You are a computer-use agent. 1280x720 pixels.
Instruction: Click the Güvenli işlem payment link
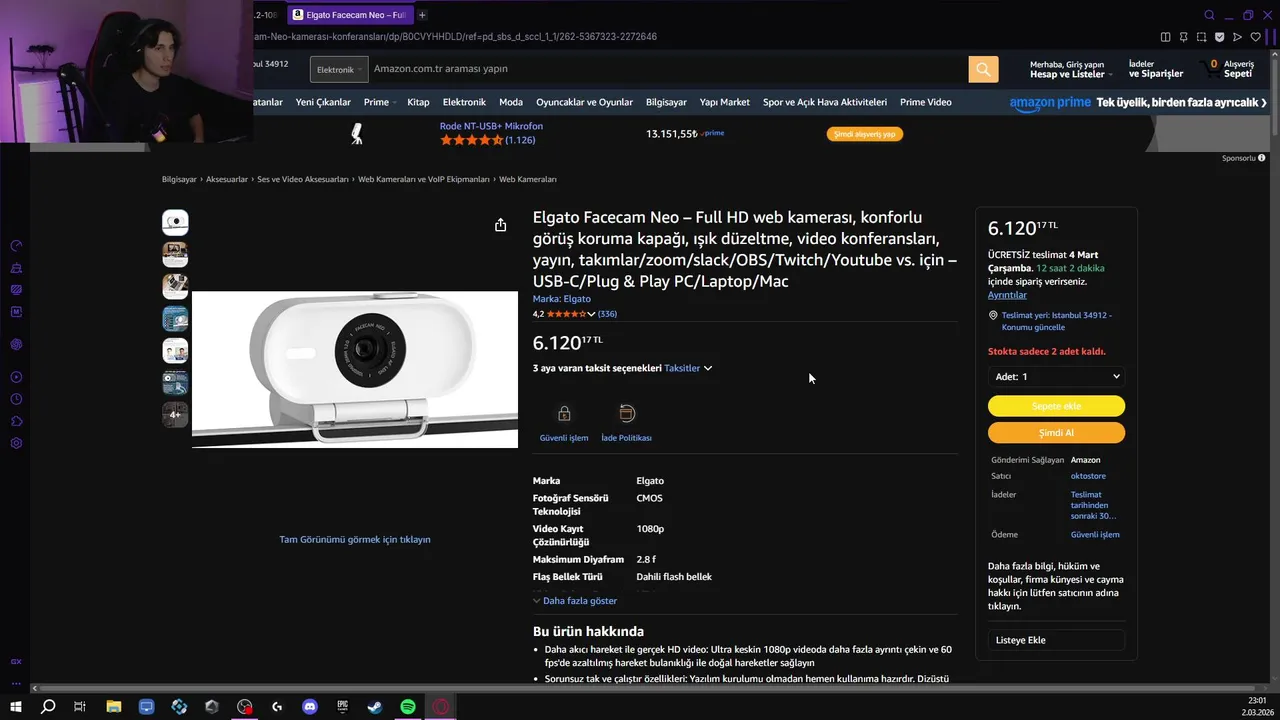(x=1095, y=534)
